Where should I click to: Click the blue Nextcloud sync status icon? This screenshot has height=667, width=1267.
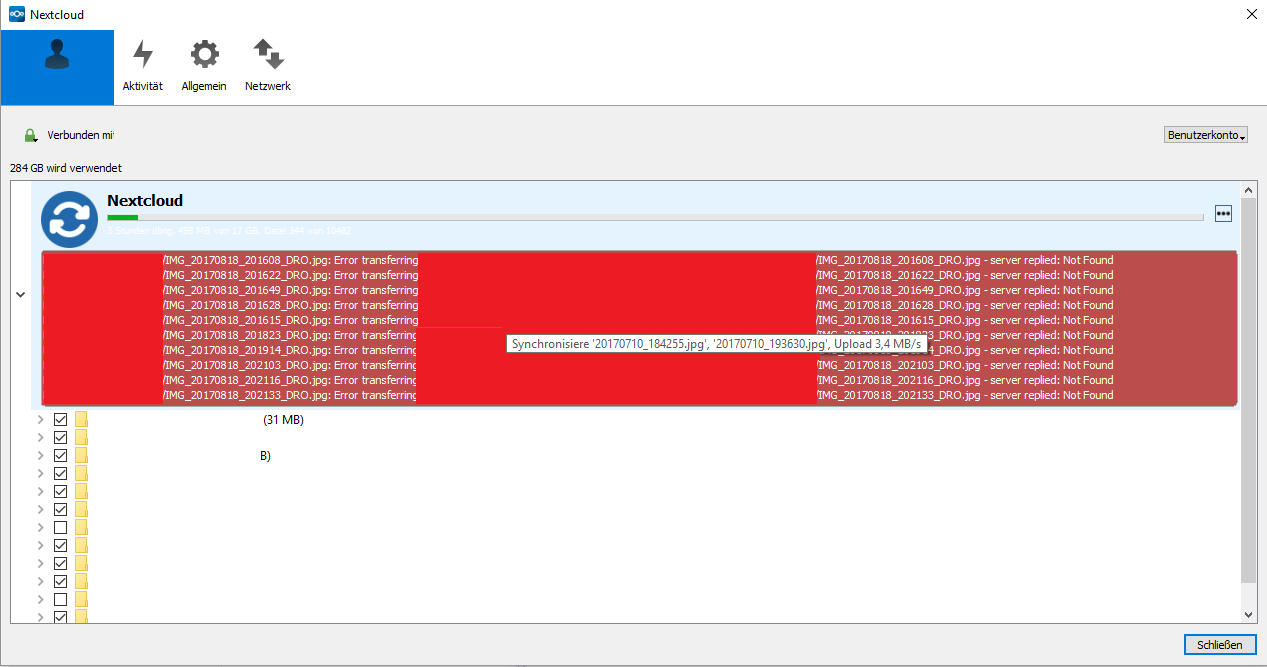(69, 219)
